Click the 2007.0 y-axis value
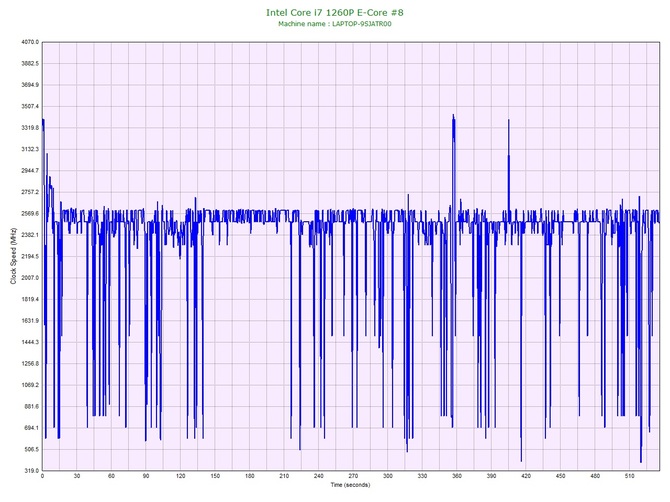670x502 pixels. (x=30, y=278)
